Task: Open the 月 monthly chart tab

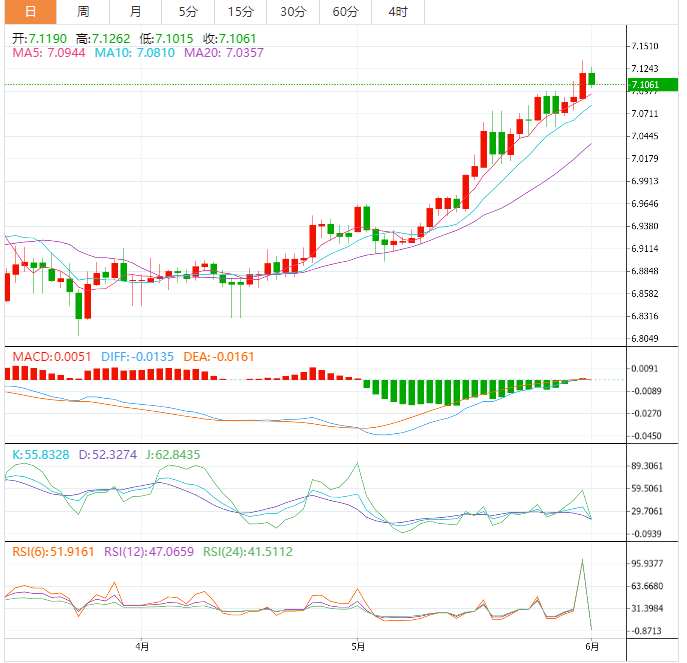Action: click(135, 12)
